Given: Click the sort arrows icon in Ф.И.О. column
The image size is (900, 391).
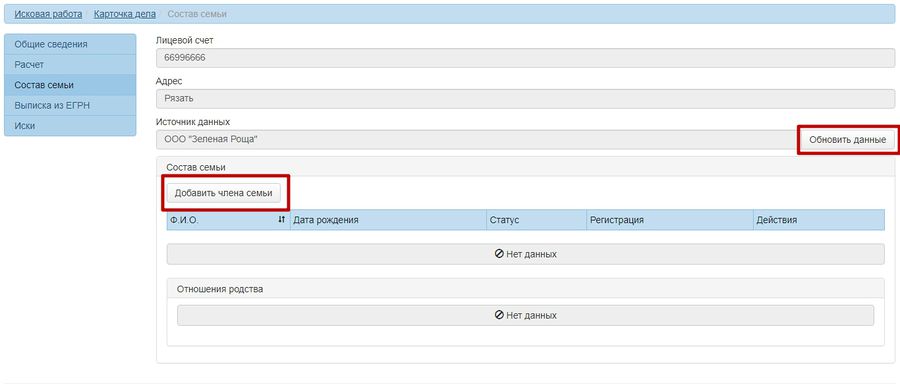Looking at the screenshot, I should (281, 220).
